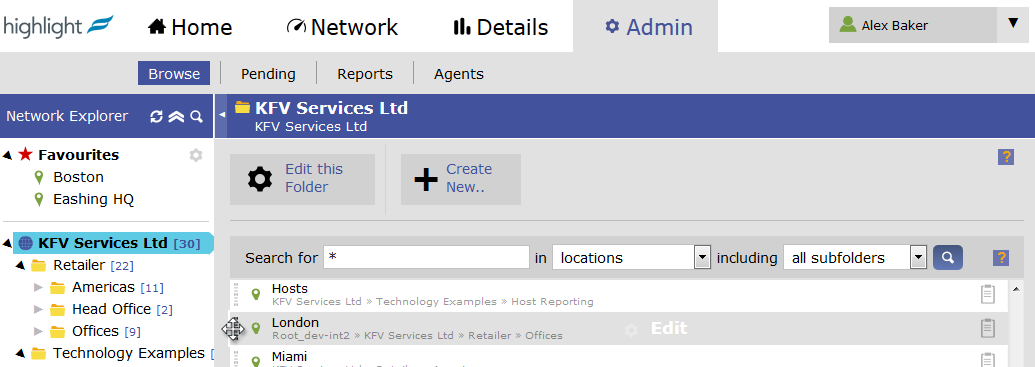This screenshot has width=1035, height=367.
Task: Click the drag handle on Hosts row
Action: [x=236, y=294]
